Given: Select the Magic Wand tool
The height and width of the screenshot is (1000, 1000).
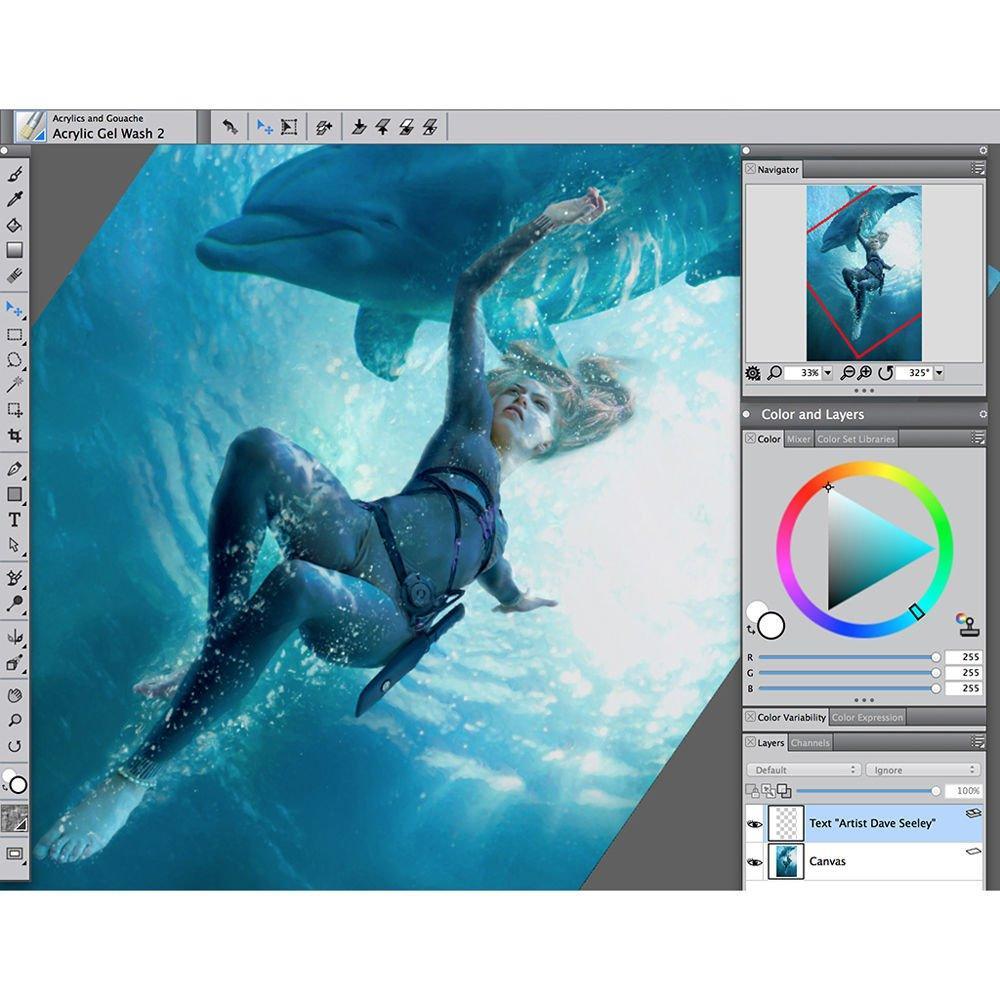Looking at the screenshot, I should 14,384.
